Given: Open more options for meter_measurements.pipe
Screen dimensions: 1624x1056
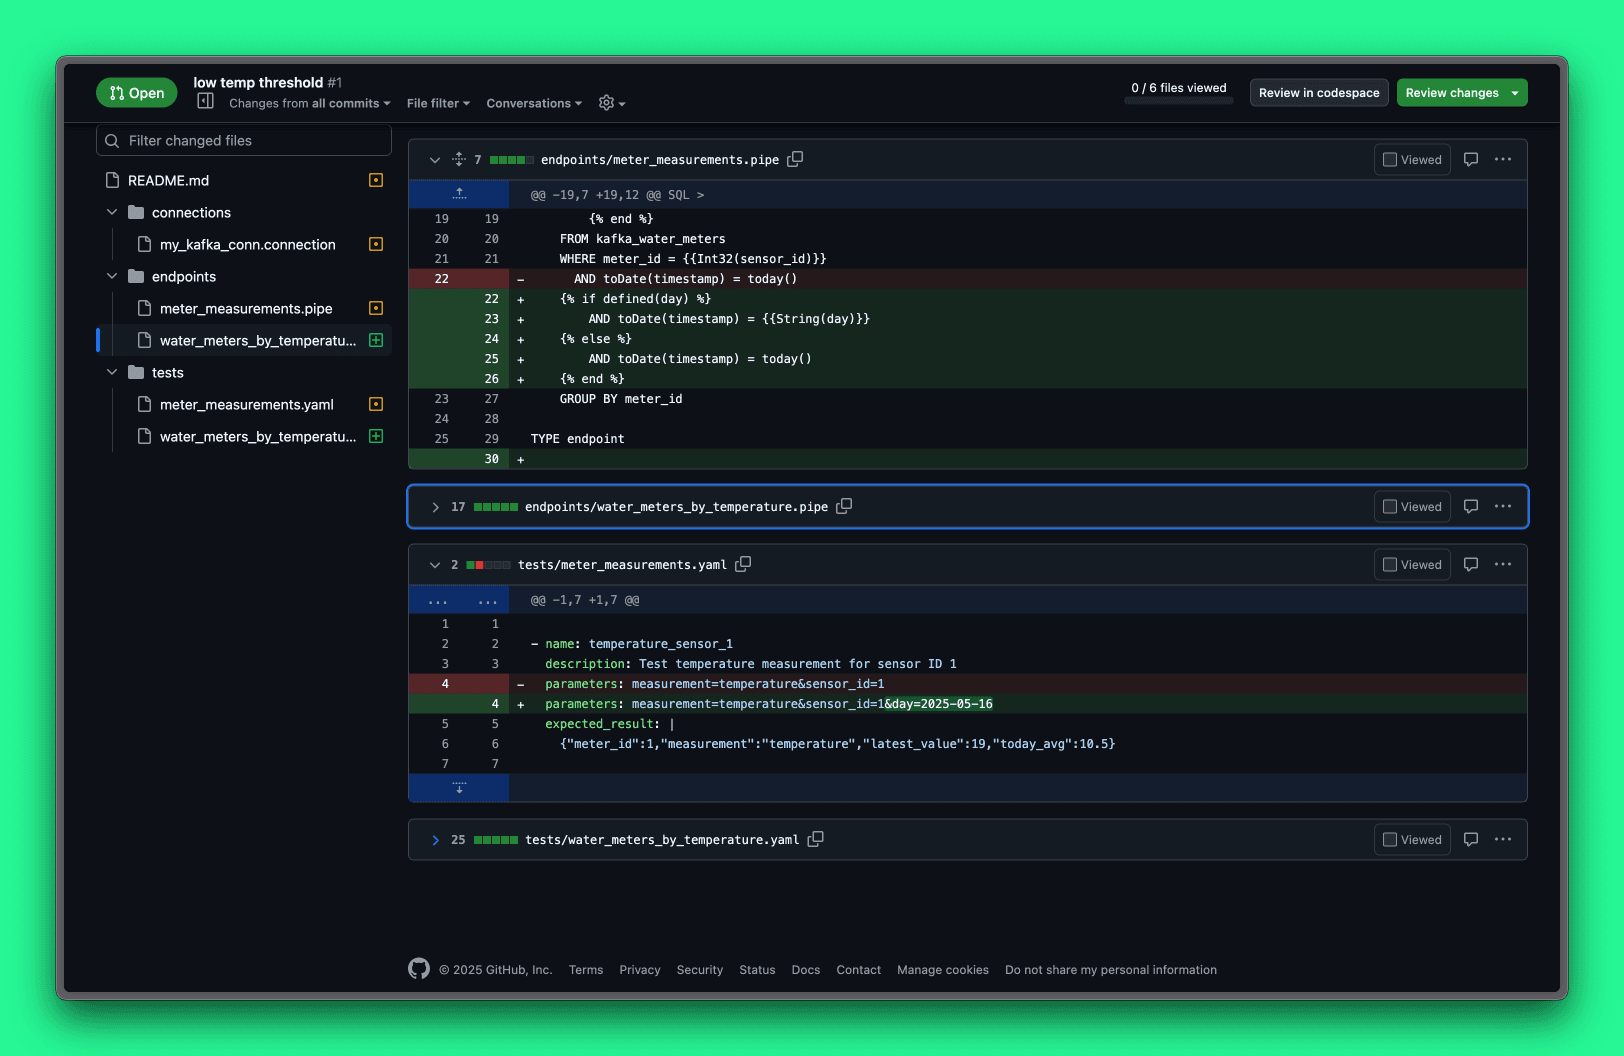Looking at the screenshot, I should tap(1502, 159).
